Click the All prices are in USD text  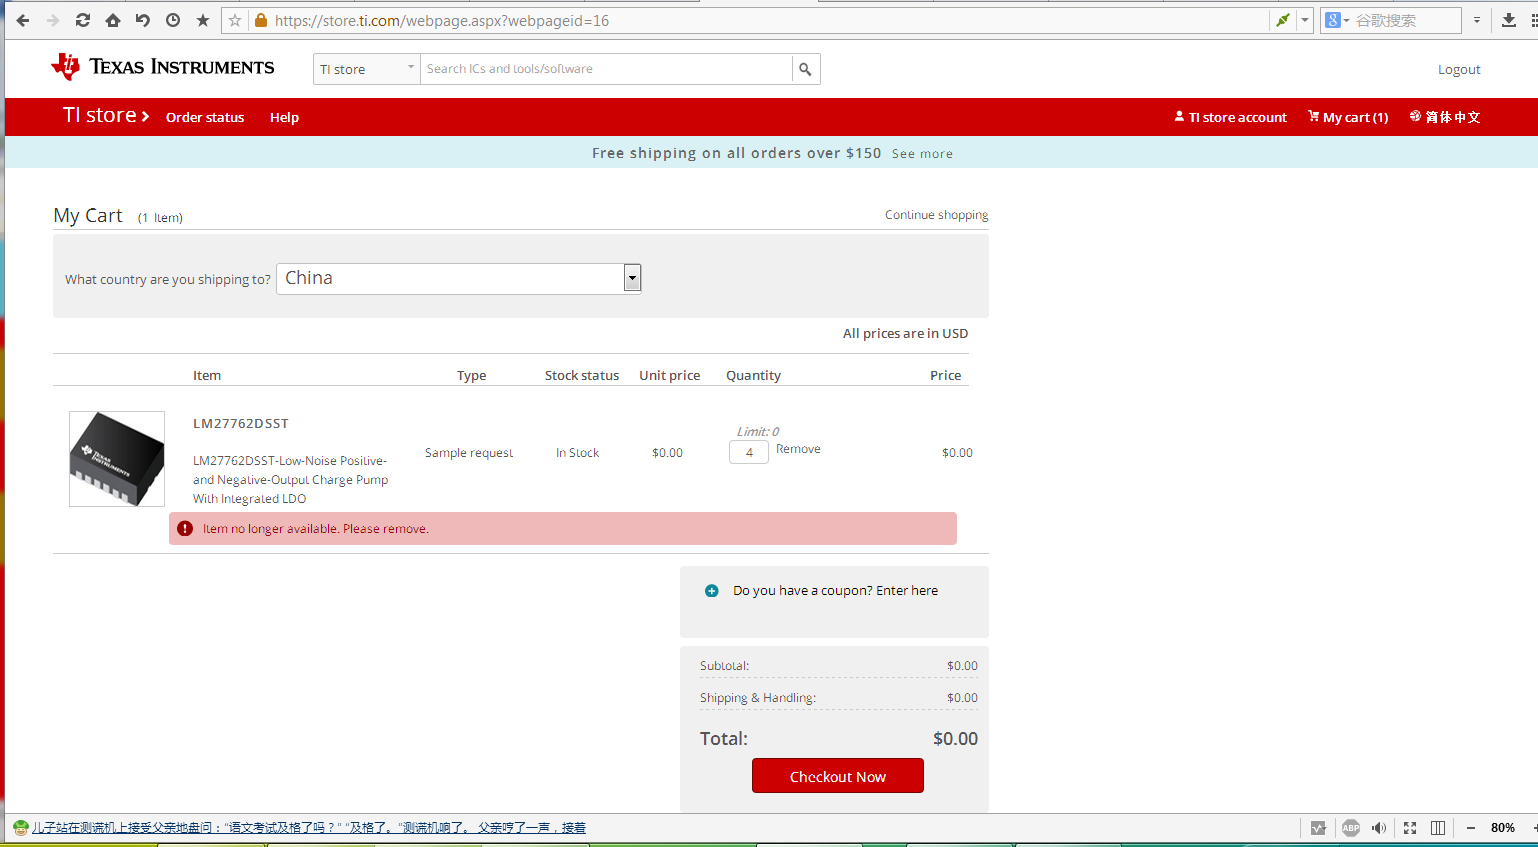point(905,334)
